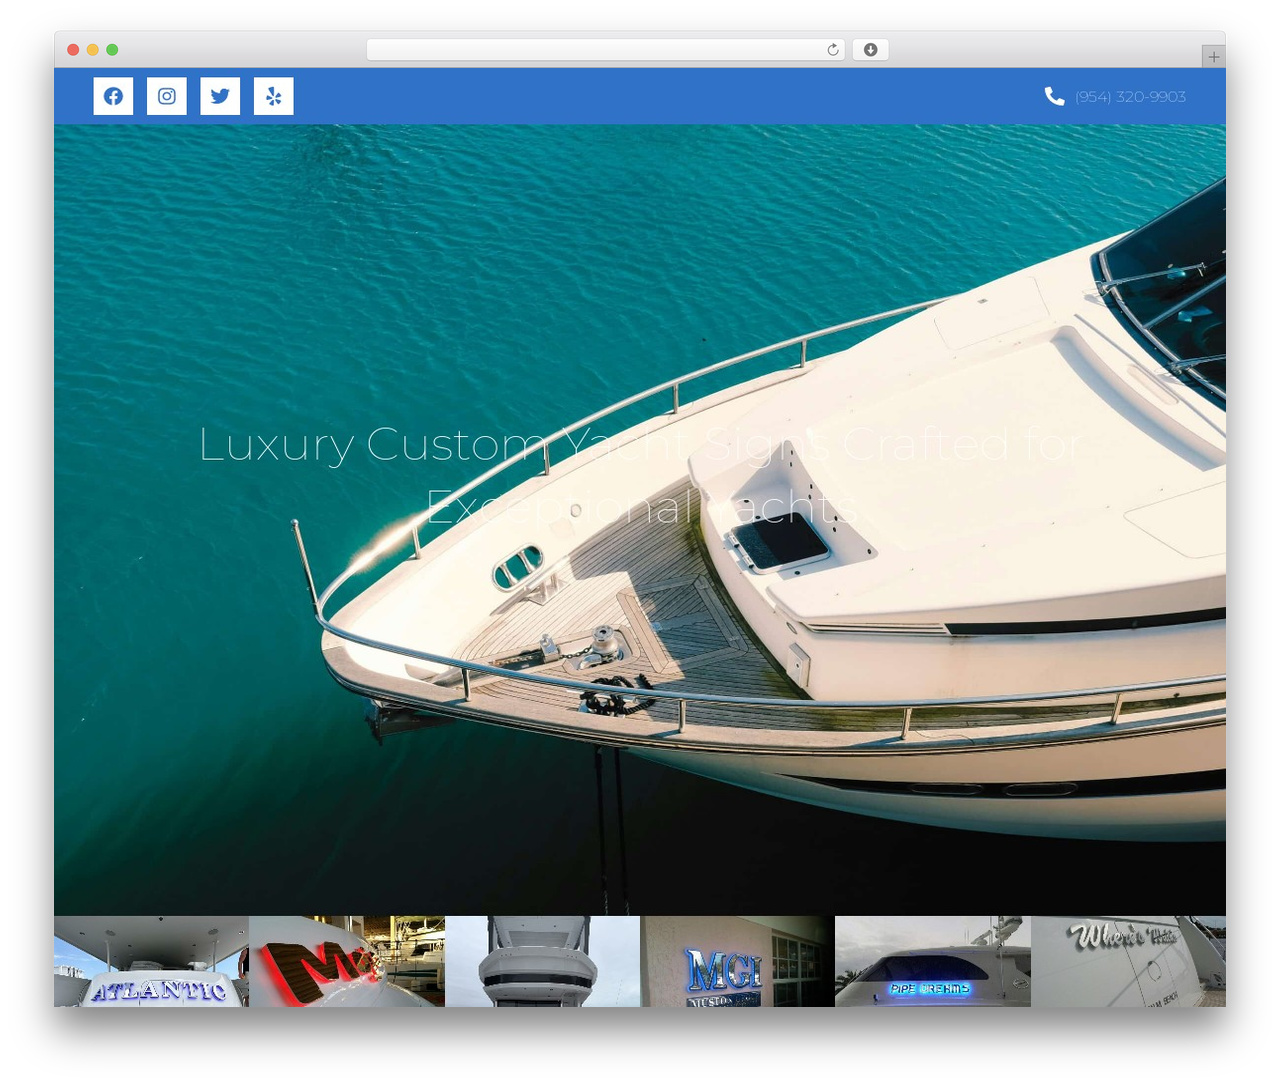Click the Luxury Custom Yacht Signs headline
The width and height of the screenshot is (1280, 1084).
tap(640, 475)
